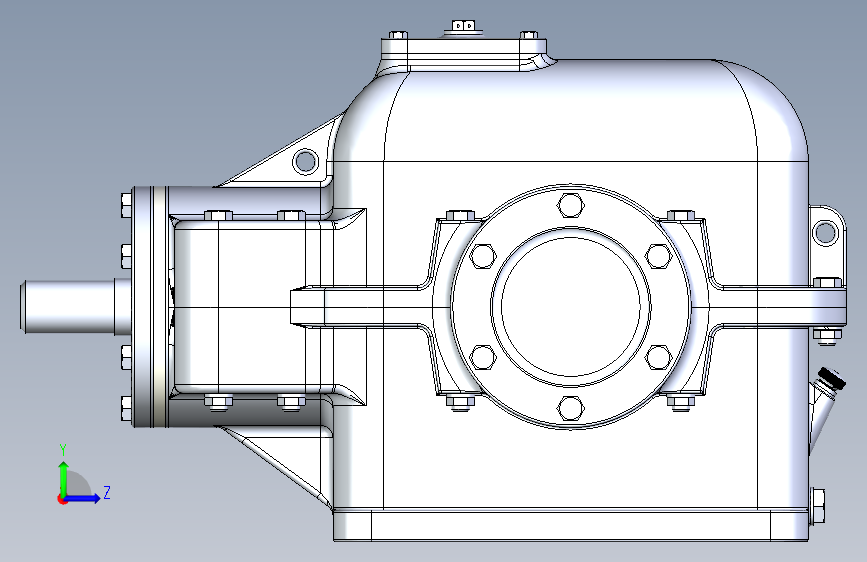Click the Y label on the triad
The height and width of the screenshot is (562, 867).
tap(64, 450)
